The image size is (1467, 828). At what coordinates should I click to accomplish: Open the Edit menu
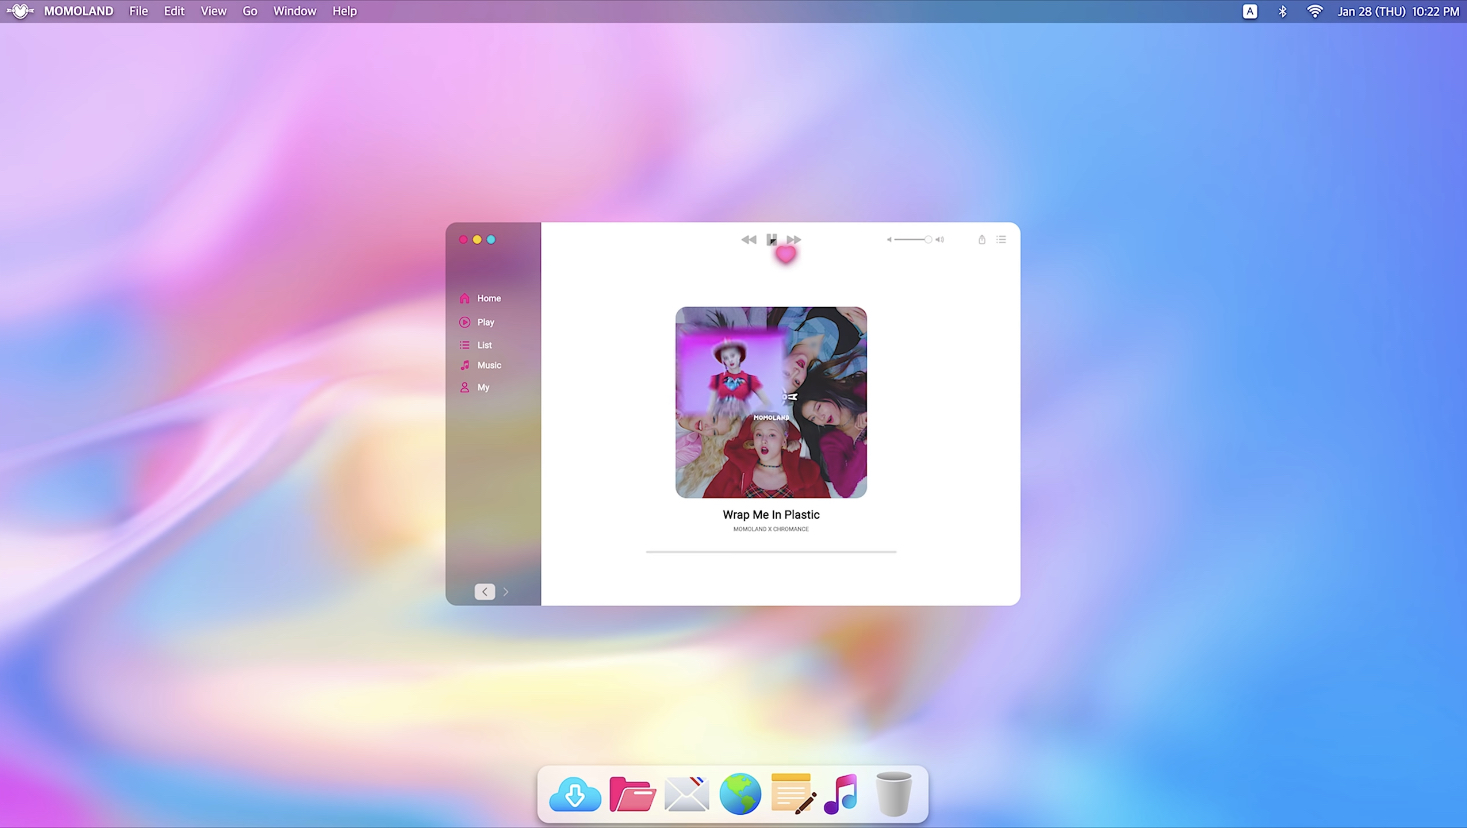(x=174, y=11)
